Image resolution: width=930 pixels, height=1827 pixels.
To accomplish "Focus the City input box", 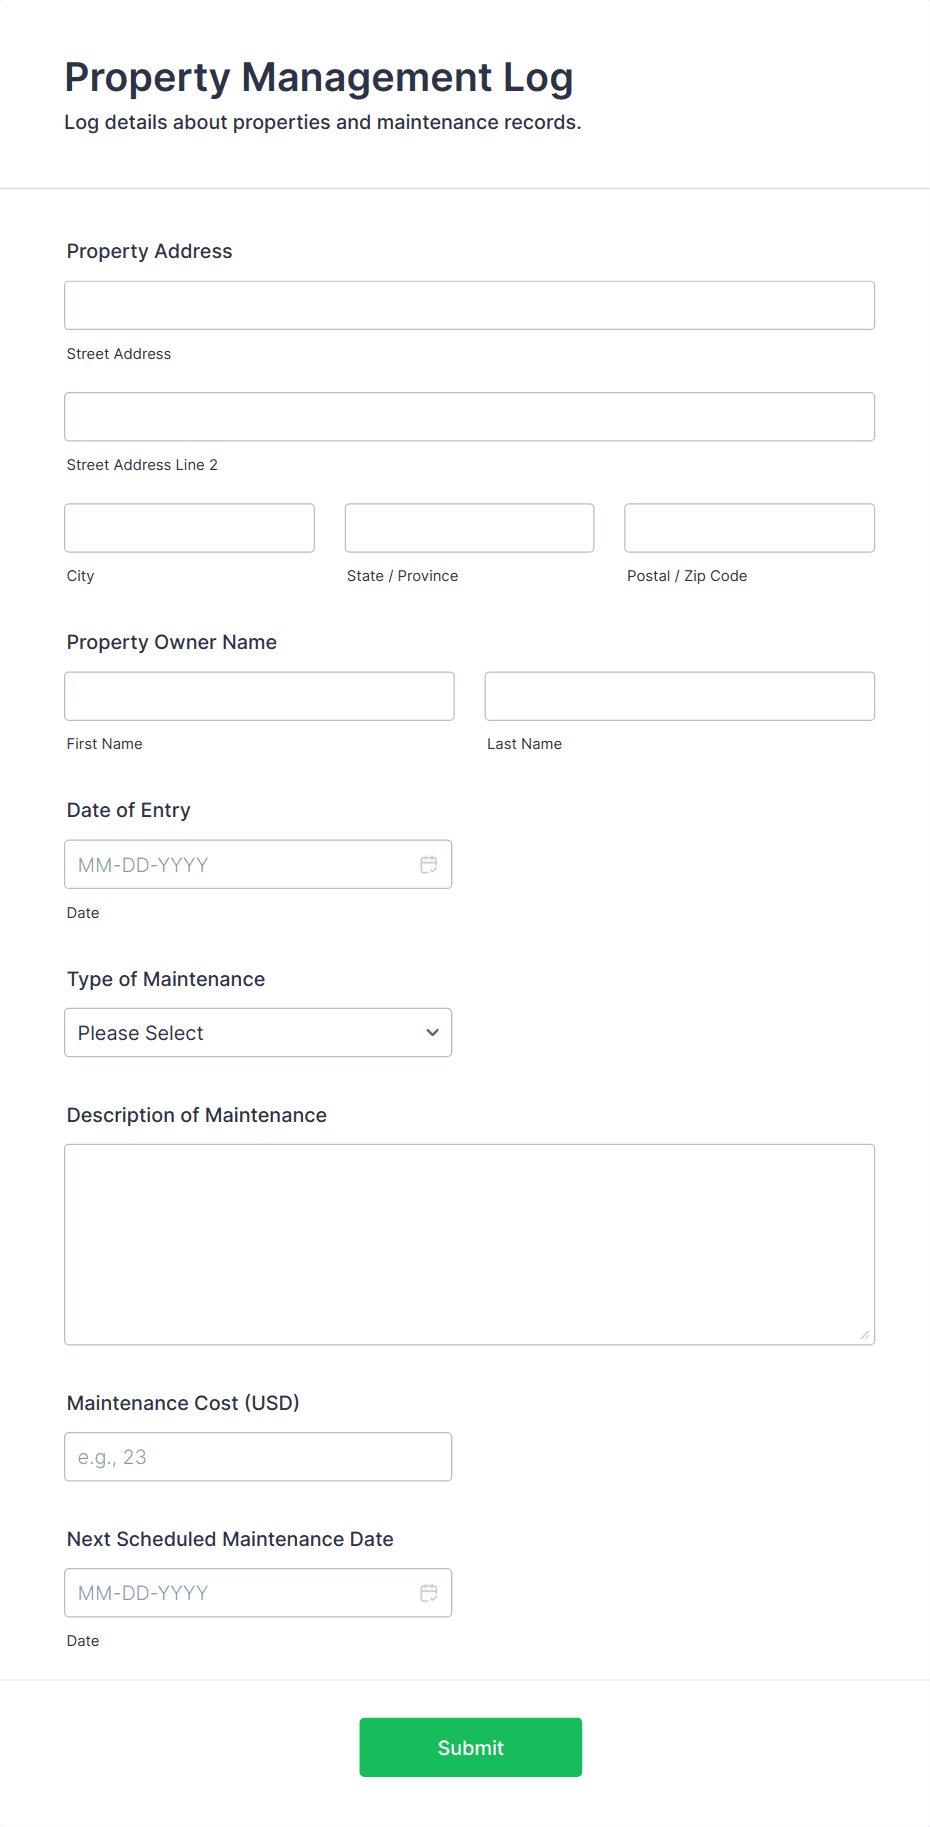I will 189,527.
